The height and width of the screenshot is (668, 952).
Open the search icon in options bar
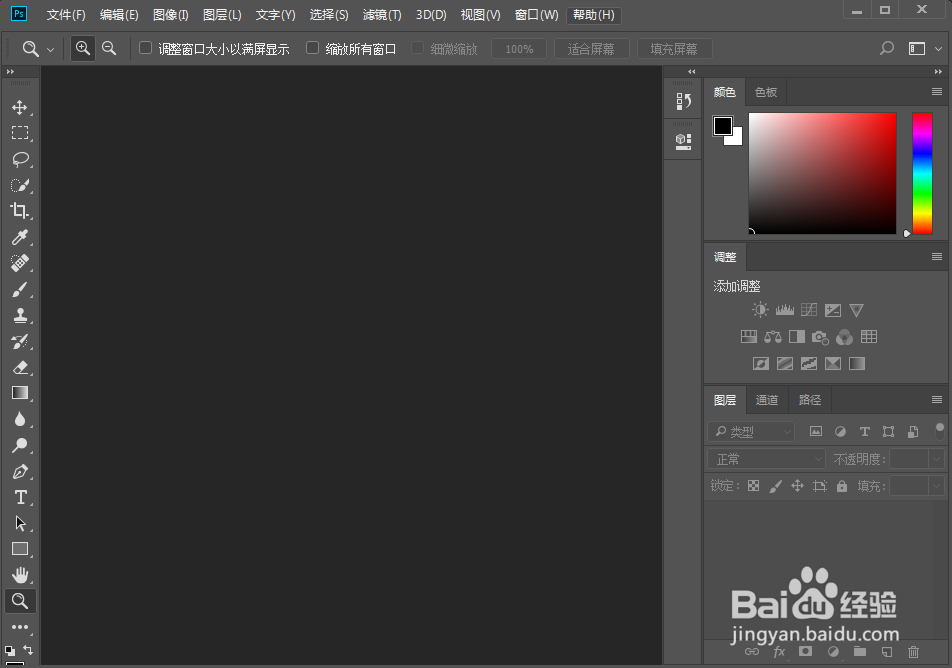point(887,48)
